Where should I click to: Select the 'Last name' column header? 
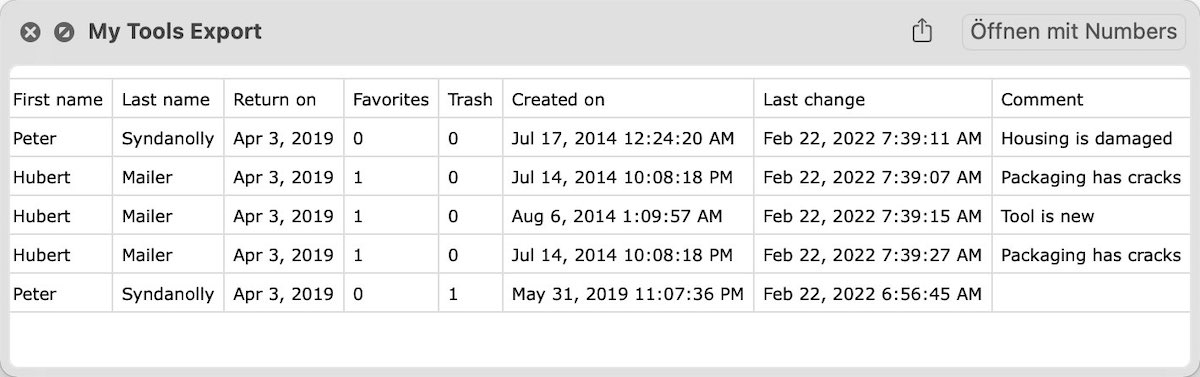[168, 99]
